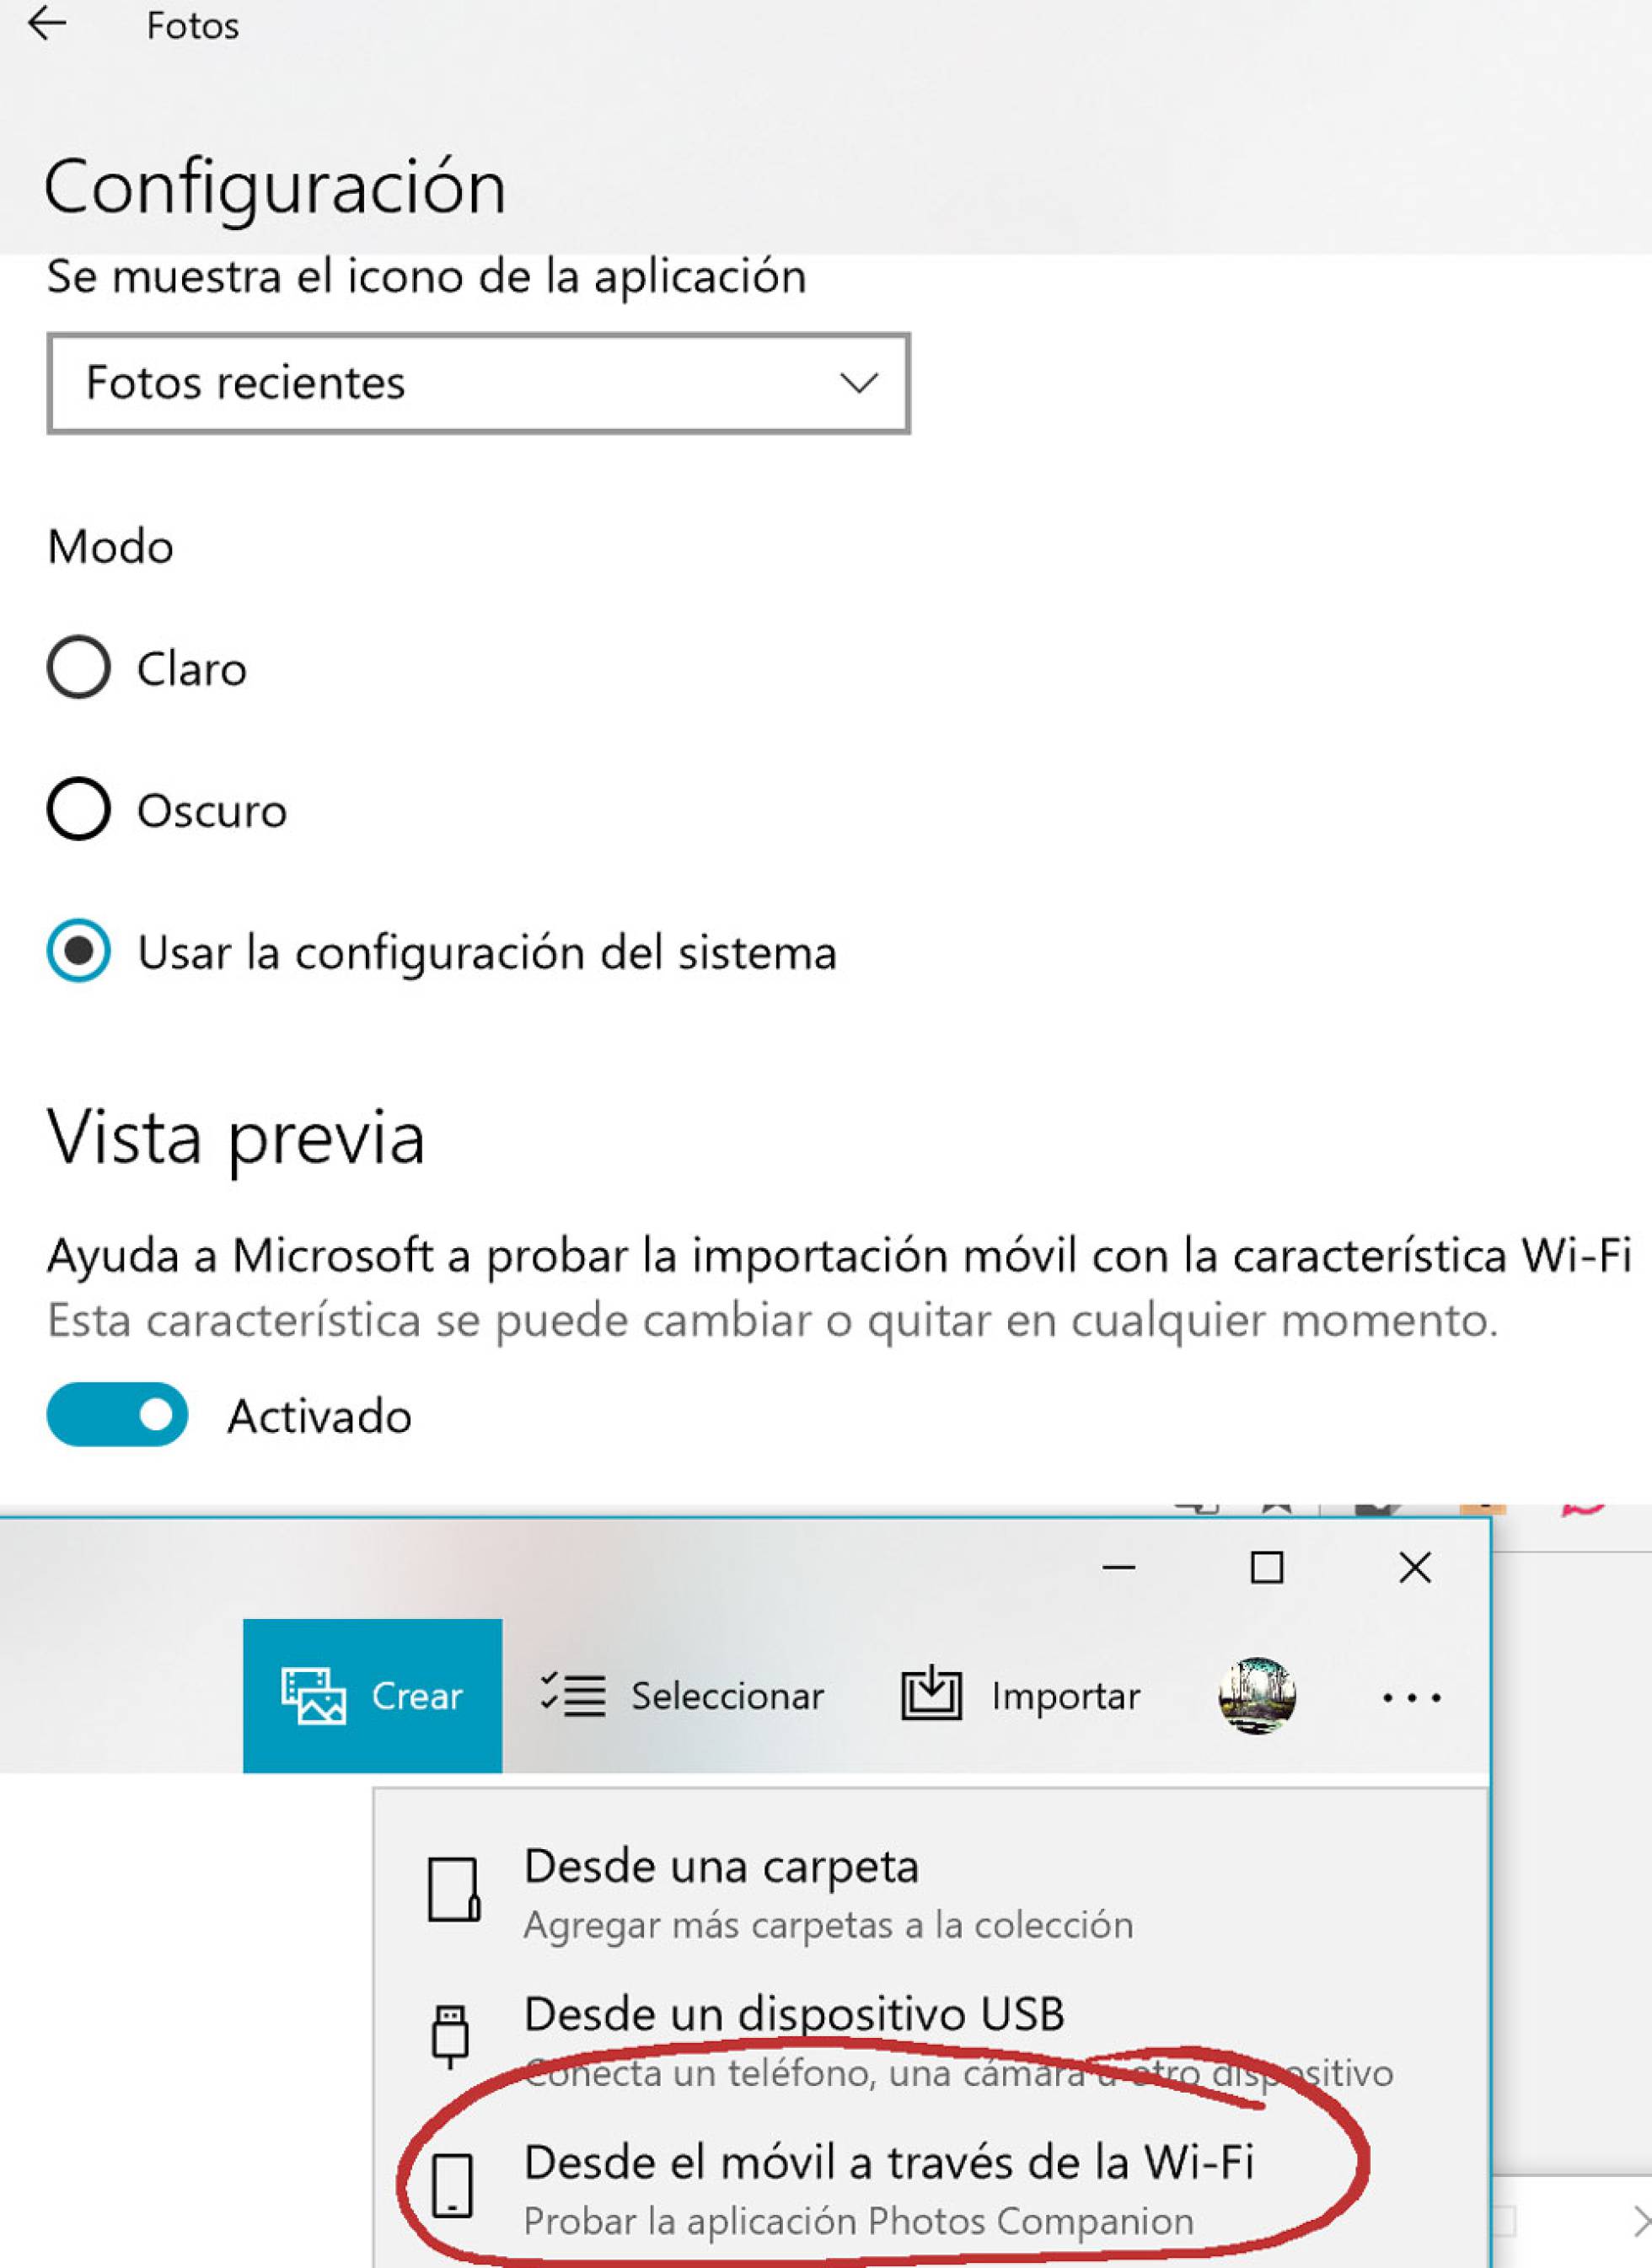
Task: Choose Desde un dispositivo USB entry
Action: (x=795, y=2014)
